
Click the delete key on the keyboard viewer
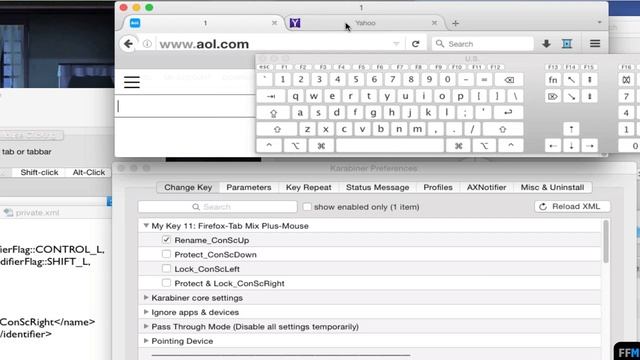[x=509, y=80]
